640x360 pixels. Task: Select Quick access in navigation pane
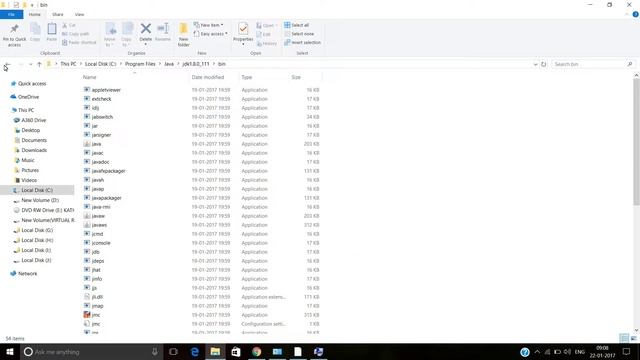tap(32, 84)
